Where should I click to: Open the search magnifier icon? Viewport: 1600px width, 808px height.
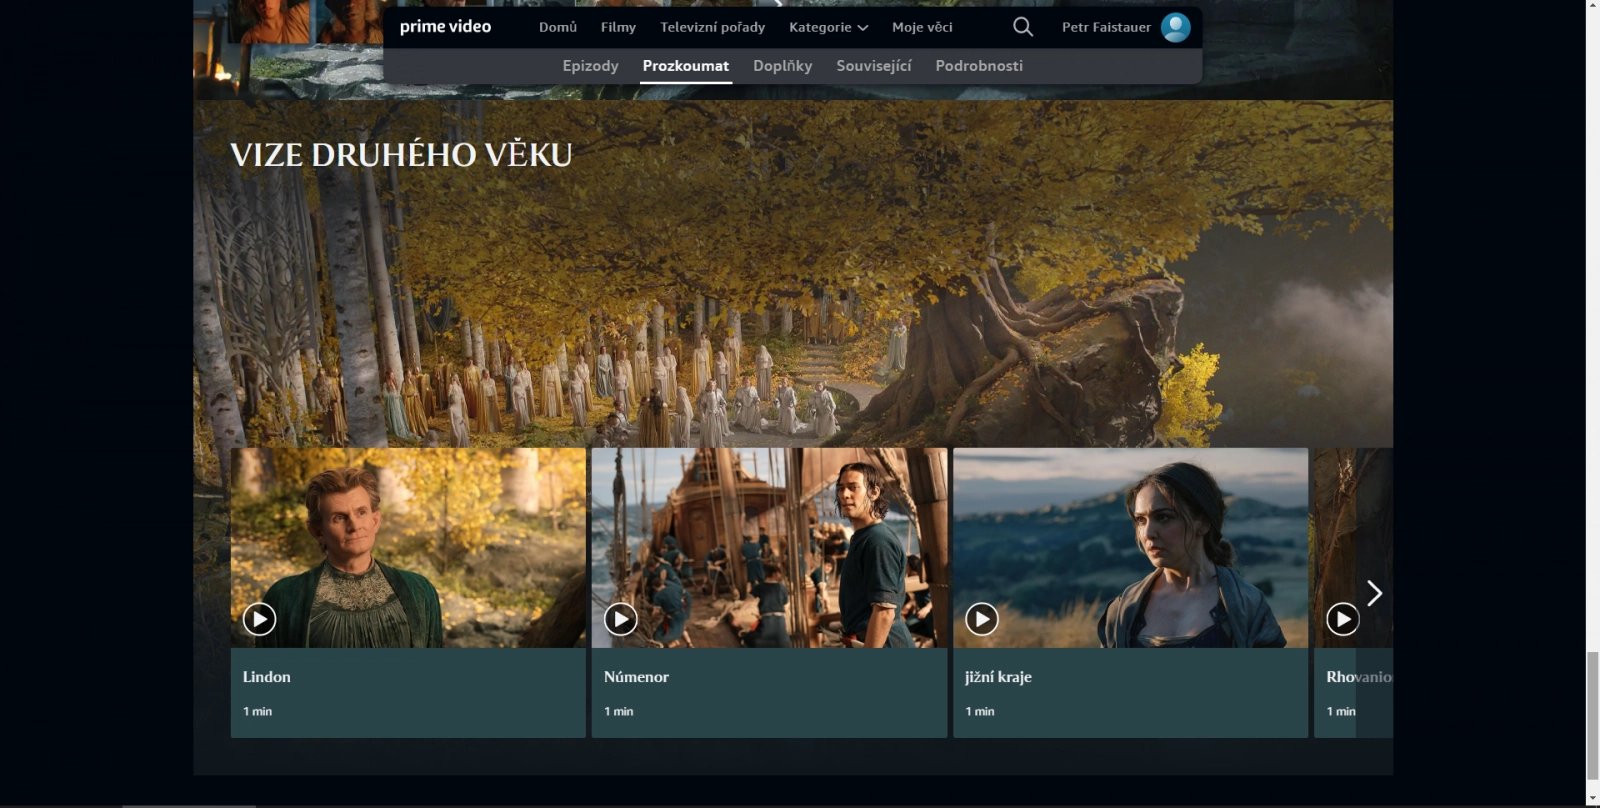click(1022, 27)
